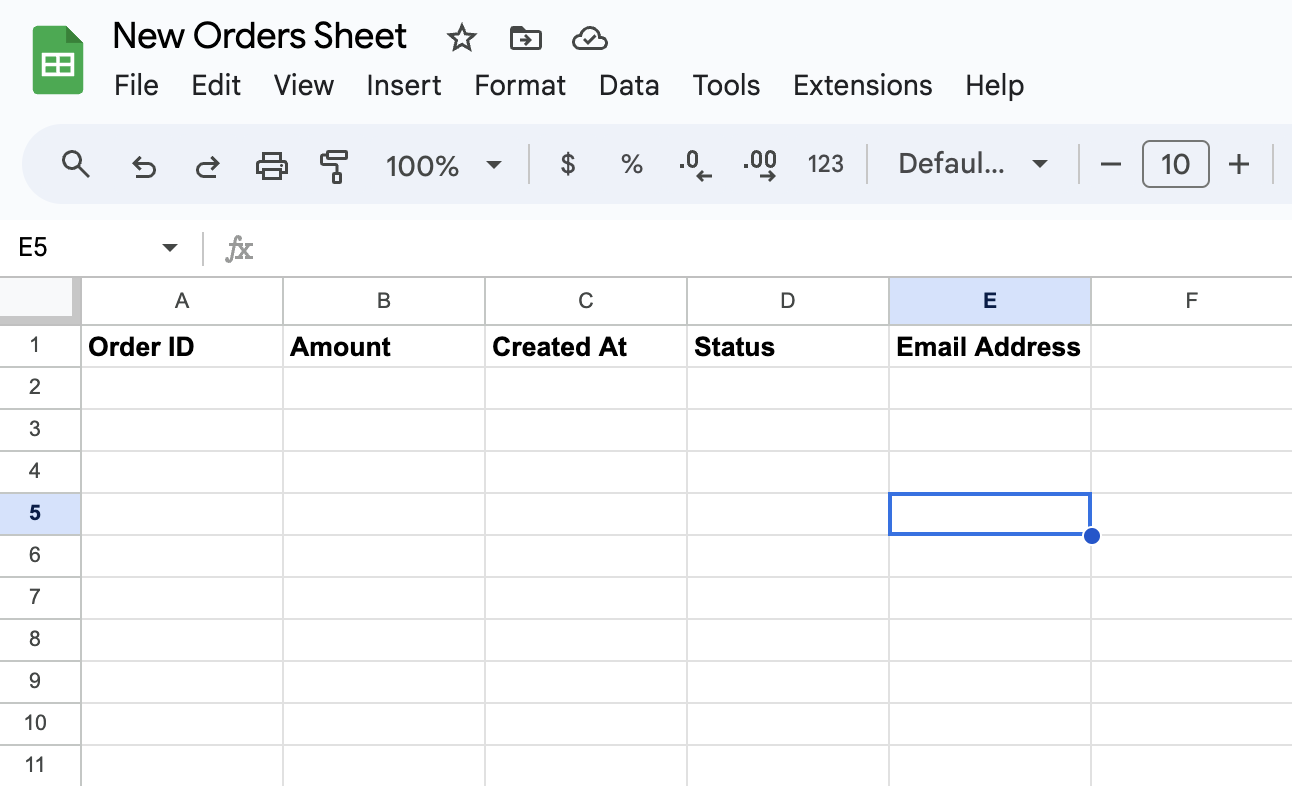This screenshot has width=1292, height=786.
Task: Click the undo arrow
Action: click(x=144, y=165)
